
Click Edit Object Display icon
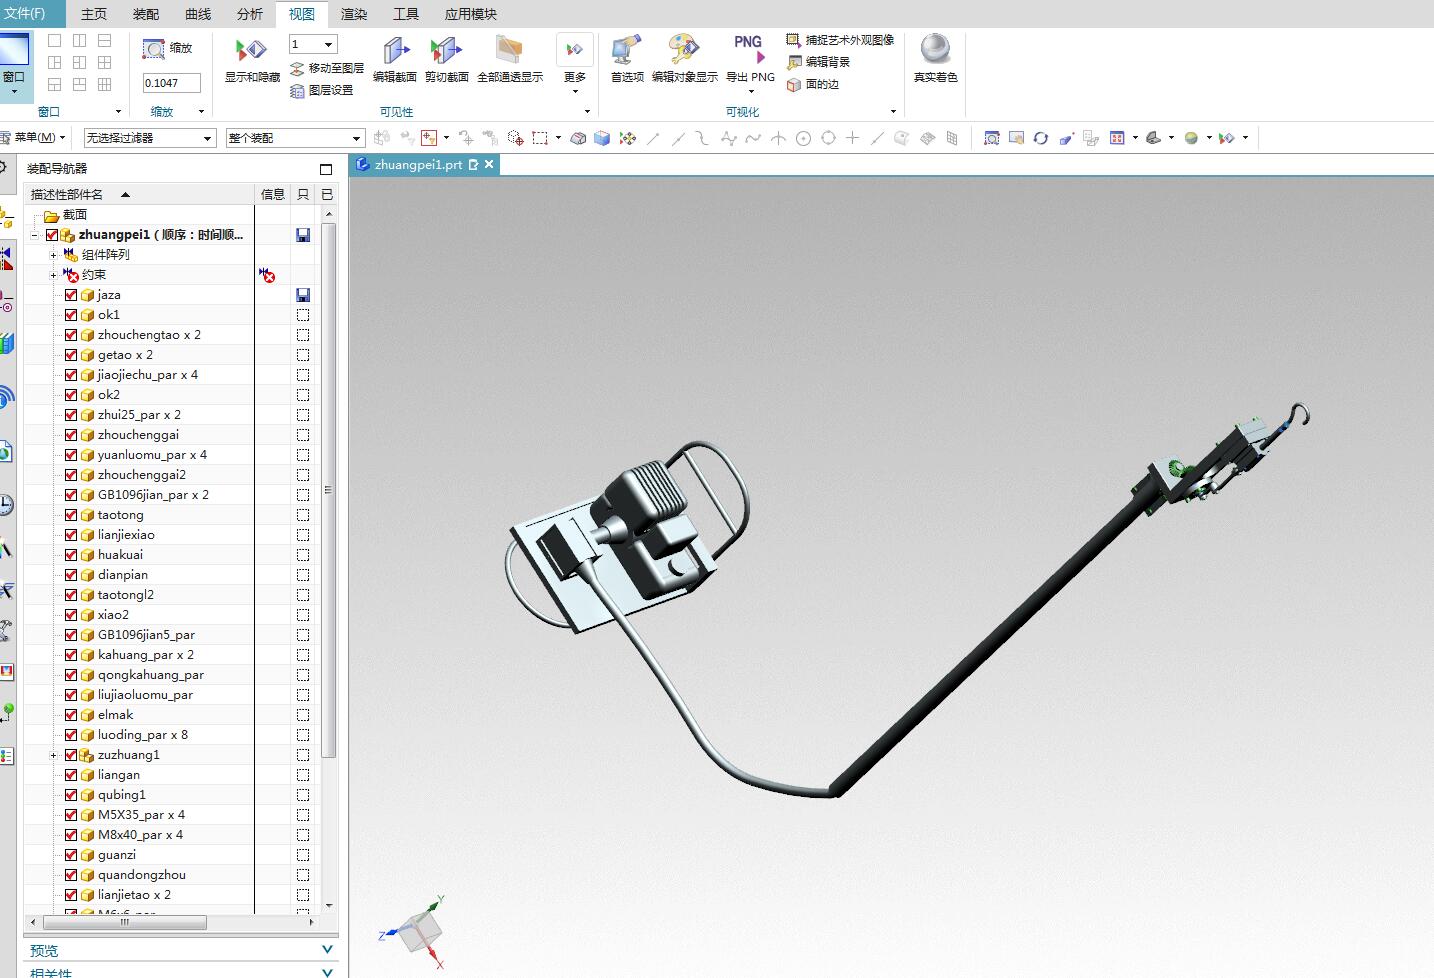point(684,50)
